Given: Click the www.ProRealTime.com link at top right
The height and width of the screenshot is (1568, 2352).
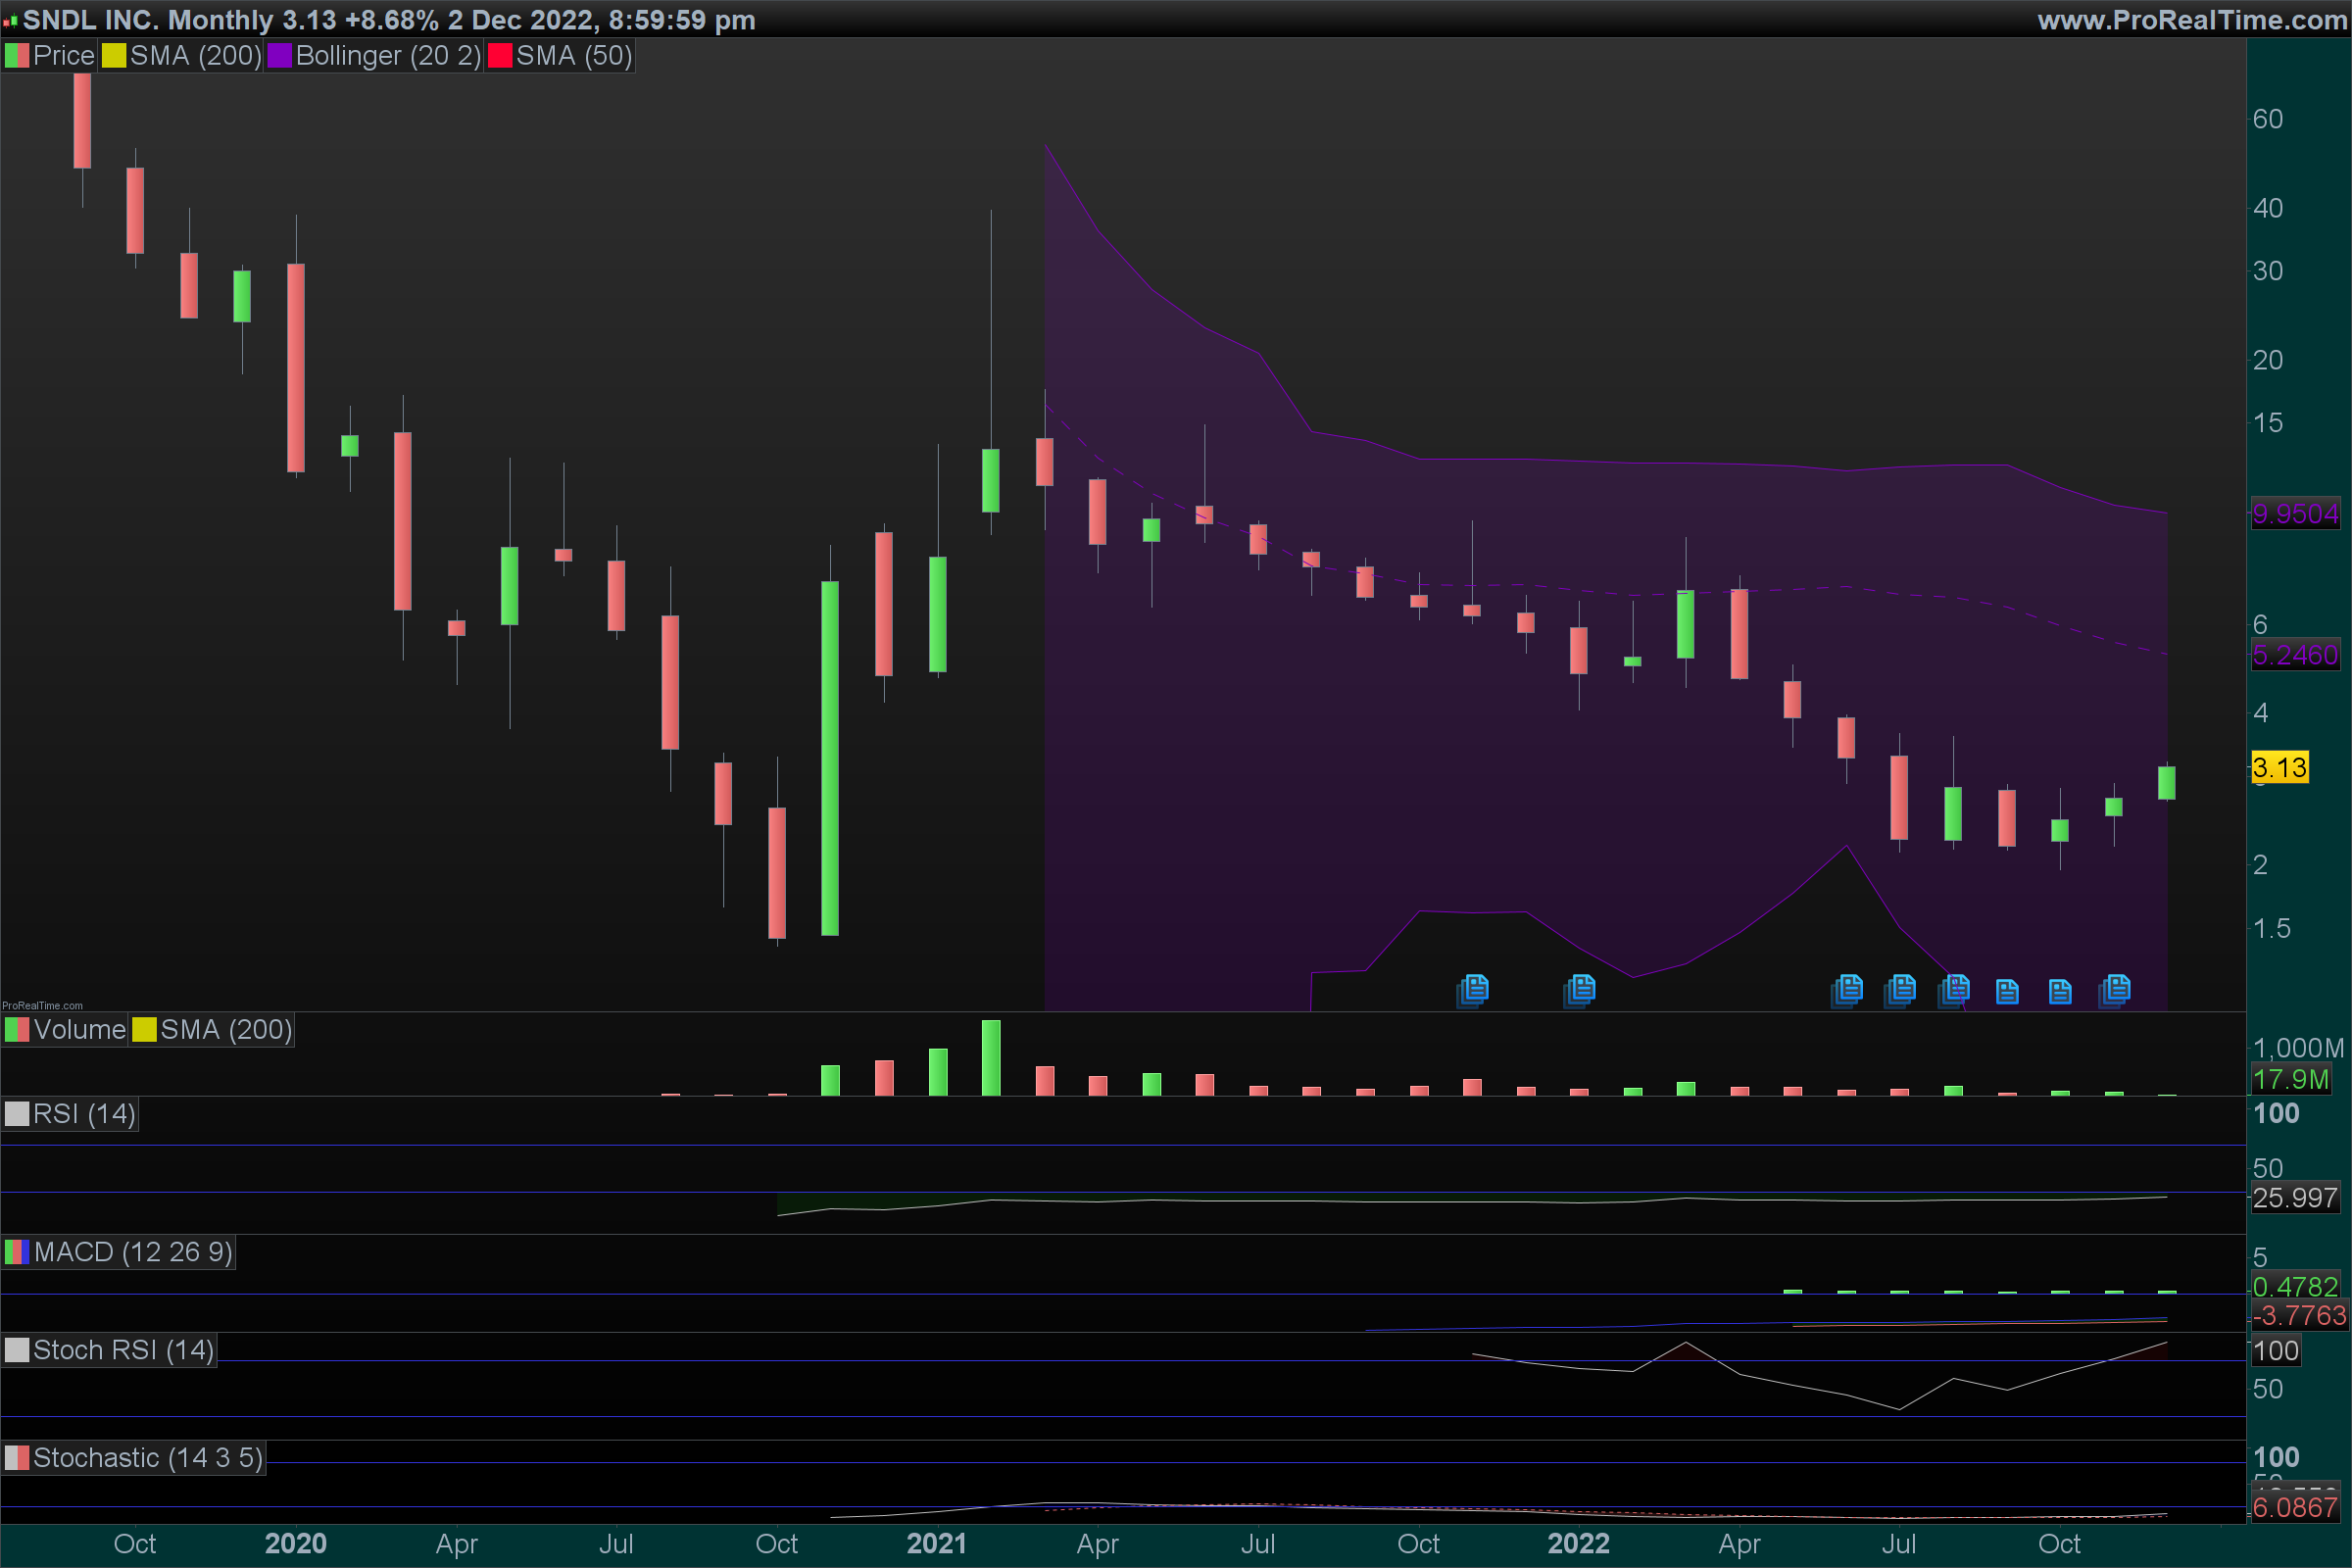Looking at the screenshot, I should (x=2191, y=20).
